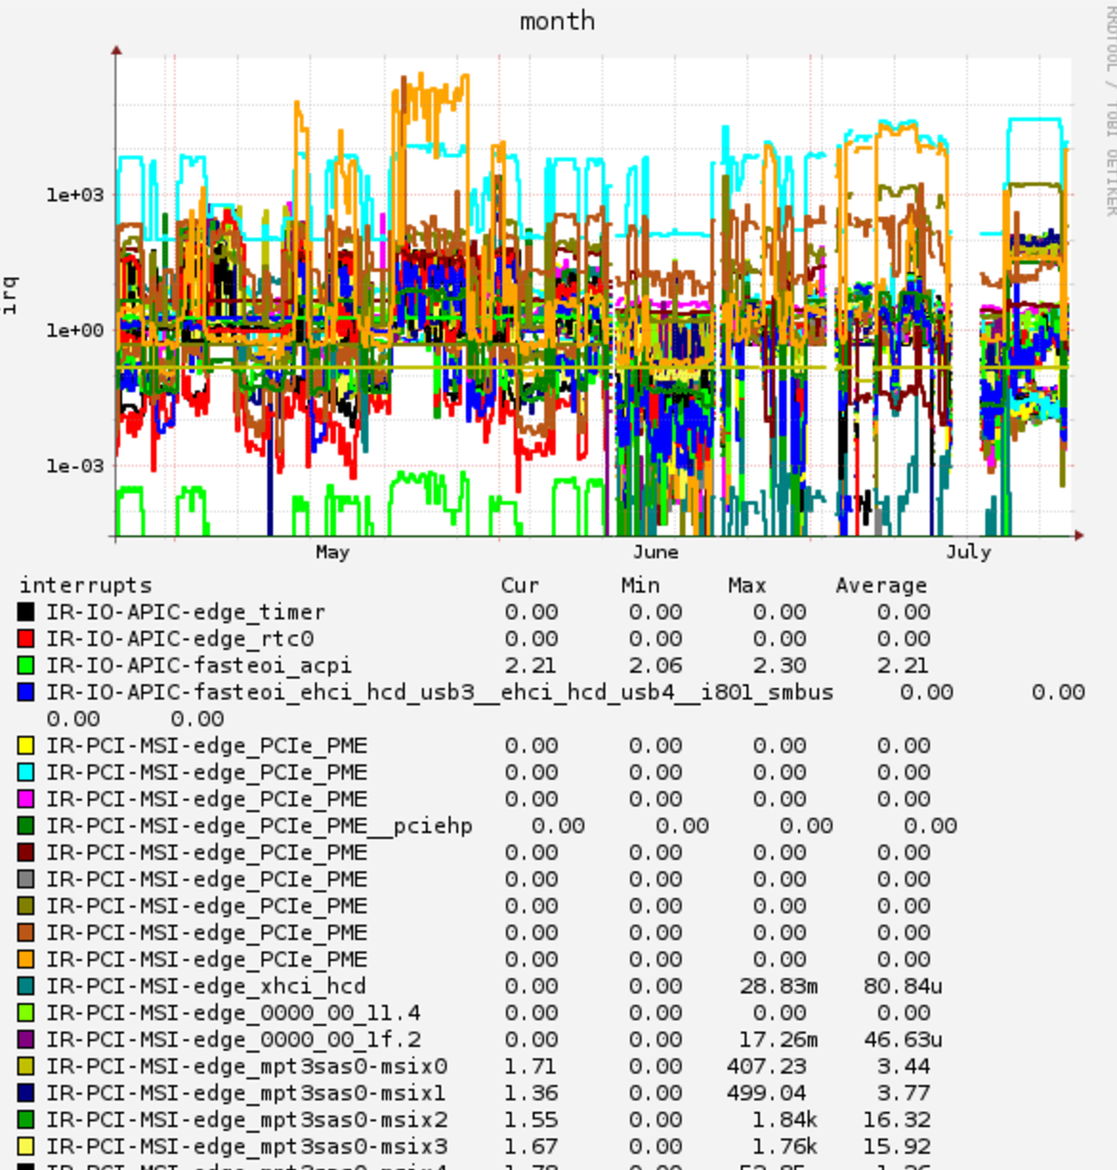Viewport: 1117px width, 1170px height.
Task: Click the msix3 Average value '15.92'
Action: [896, 1146]
